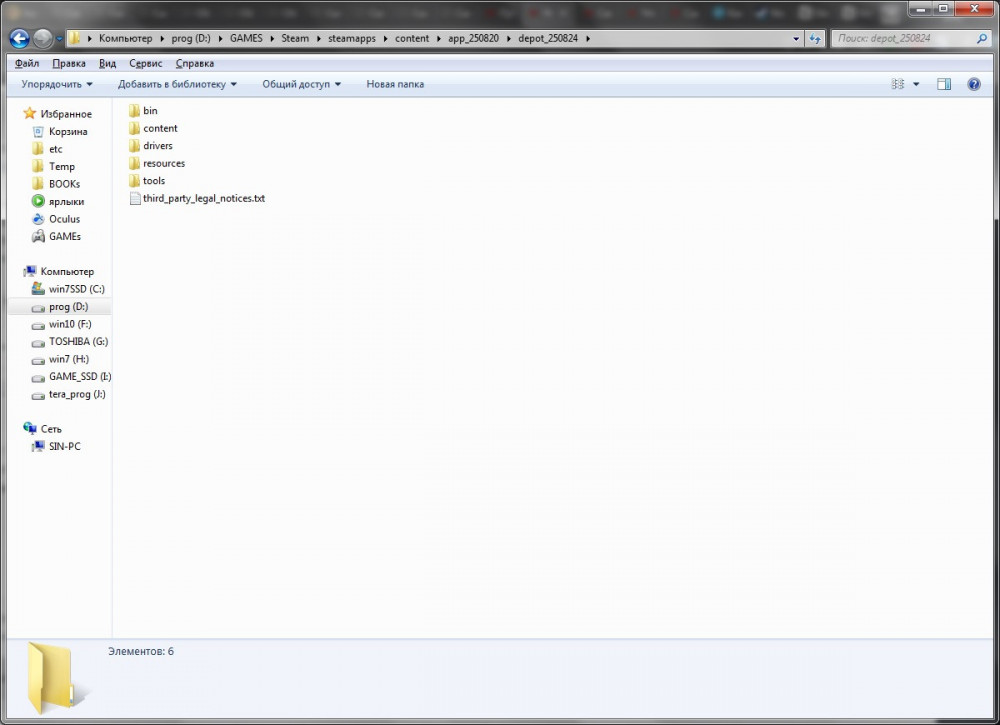Click the folder icon in address bar

tap(75, 38)
